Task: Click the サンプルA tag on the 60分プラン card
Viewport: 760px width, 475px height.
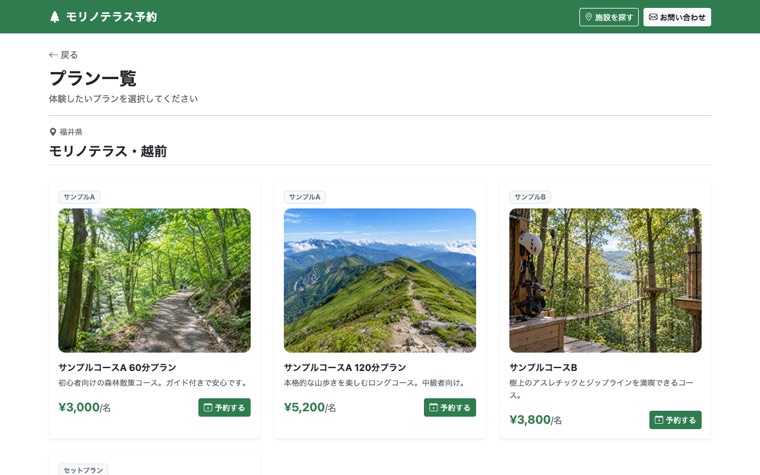Action: 79,197
